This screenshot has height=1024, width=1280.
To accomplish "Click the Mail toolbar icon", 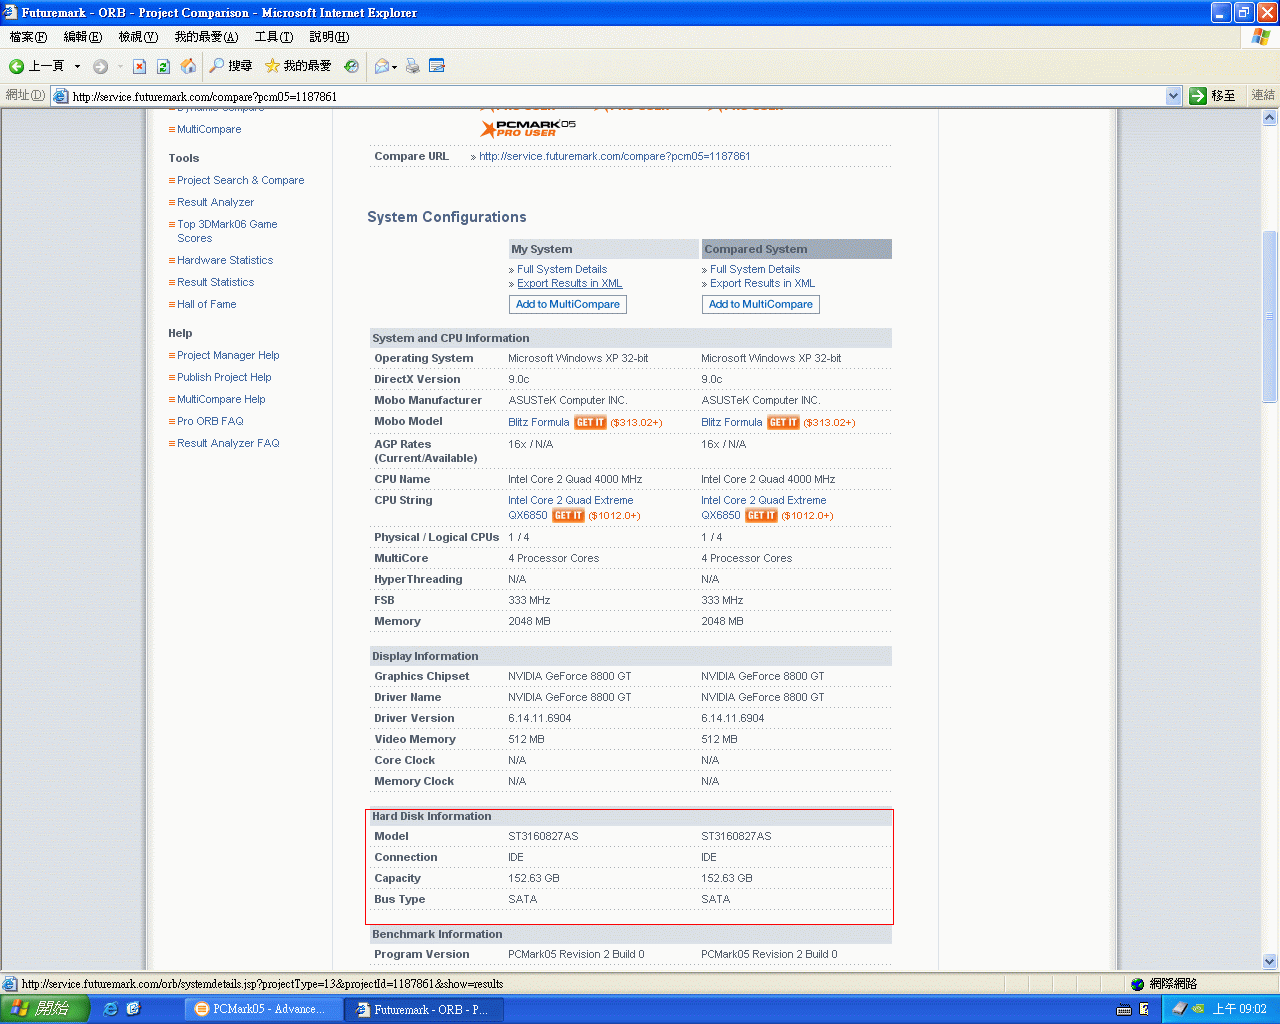I will point(382,66).
